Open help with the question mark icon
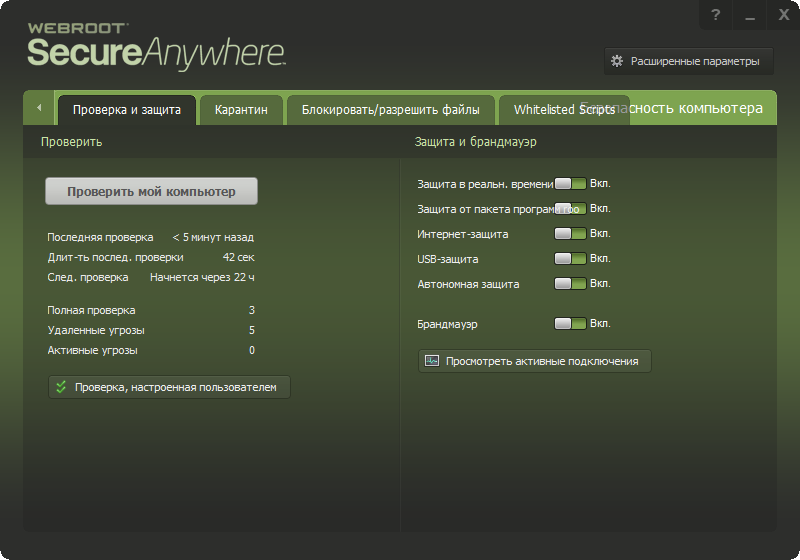 (x=716, y=15)
